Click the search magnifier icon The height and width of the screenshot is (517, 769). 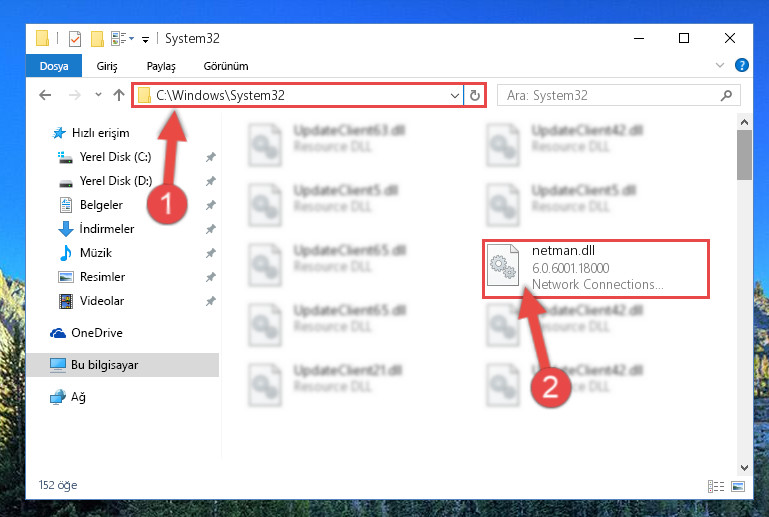pyautogui.click(x=726, y=95)
